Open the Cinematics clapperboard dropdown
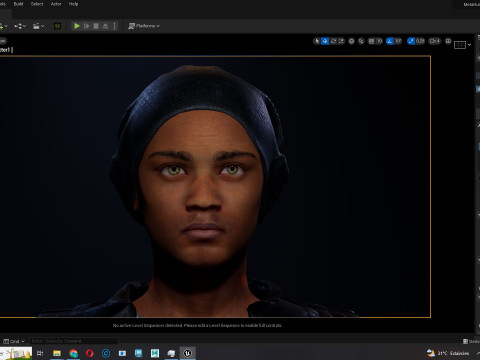The width and height of the screenshot is (480, 360). click(39, 26)
